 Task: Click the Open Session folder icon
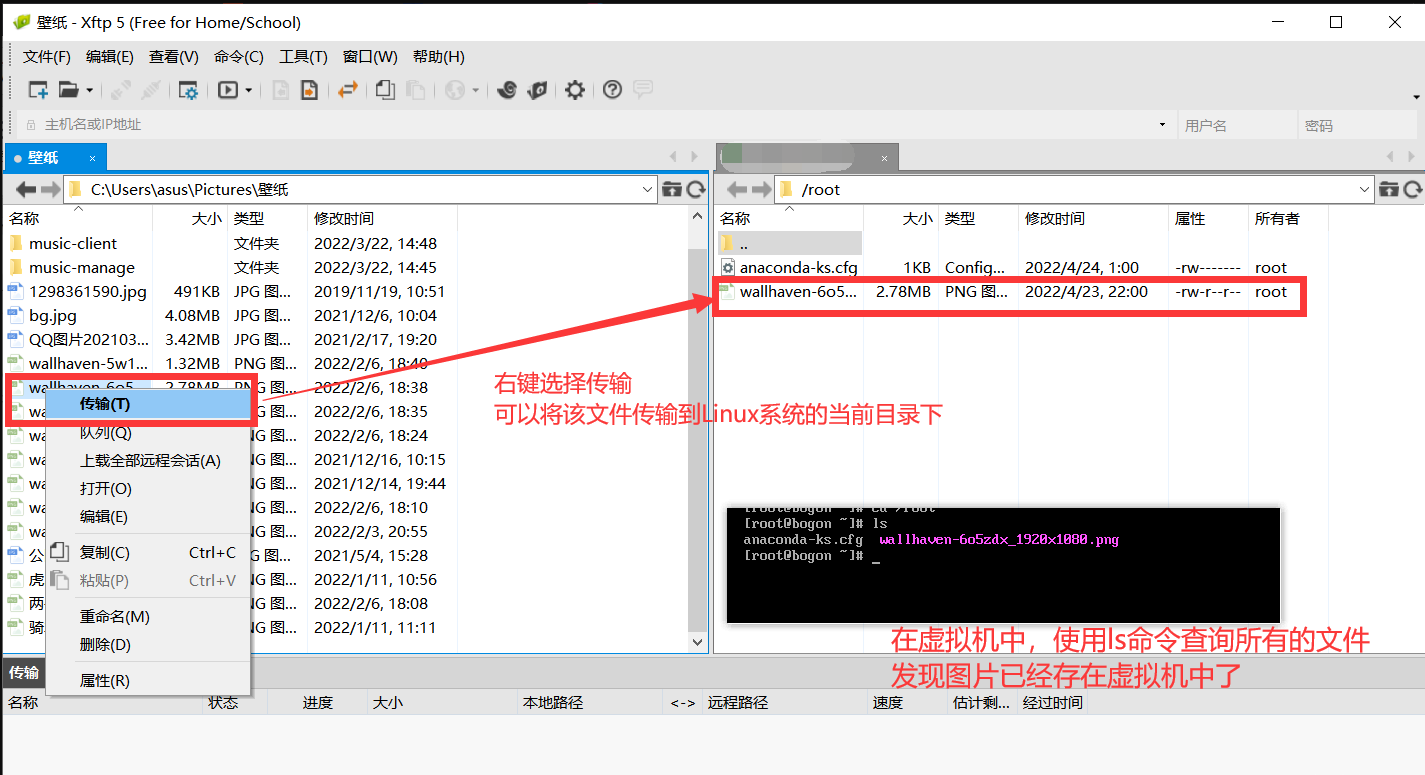coord(68,90)
